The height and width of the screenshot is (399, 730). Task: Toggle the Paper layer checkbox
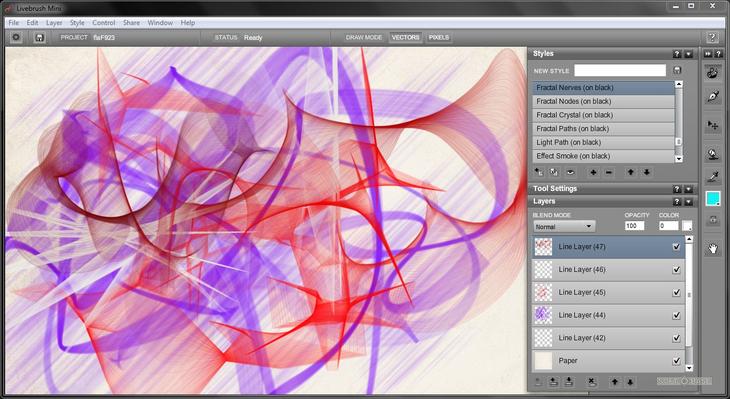tap(676, 360)
